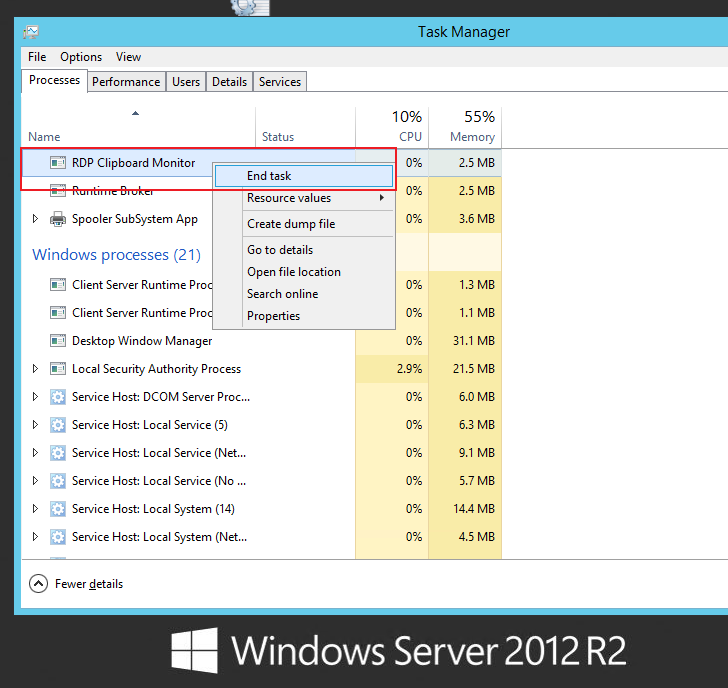Expand Service Host: Local Service (Net...
Image resolution: width=728 pixels, height=688 pixels.
pos(35,453)
